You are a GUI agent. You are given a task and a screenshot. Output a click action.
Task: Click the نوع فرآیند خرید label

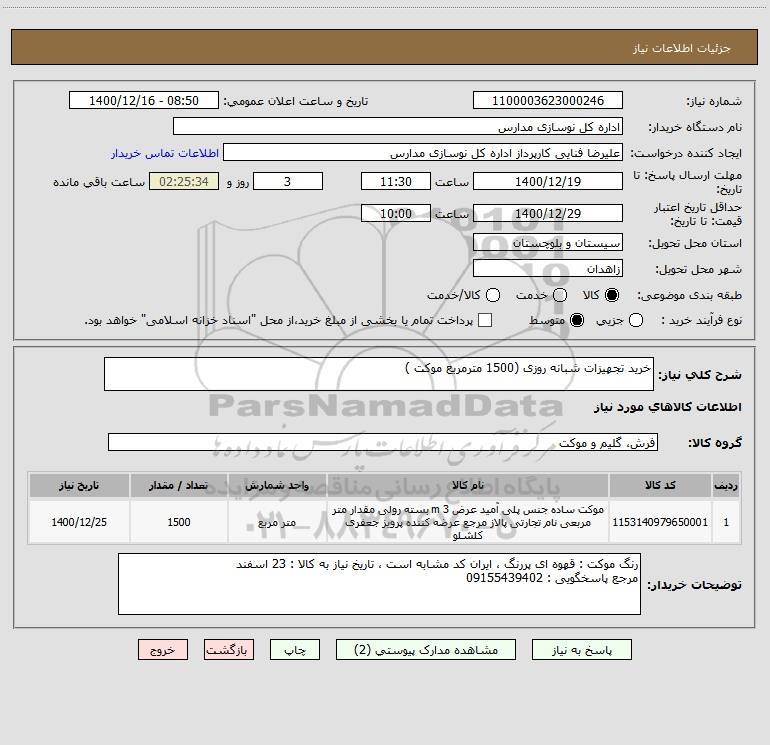[701, 320]
